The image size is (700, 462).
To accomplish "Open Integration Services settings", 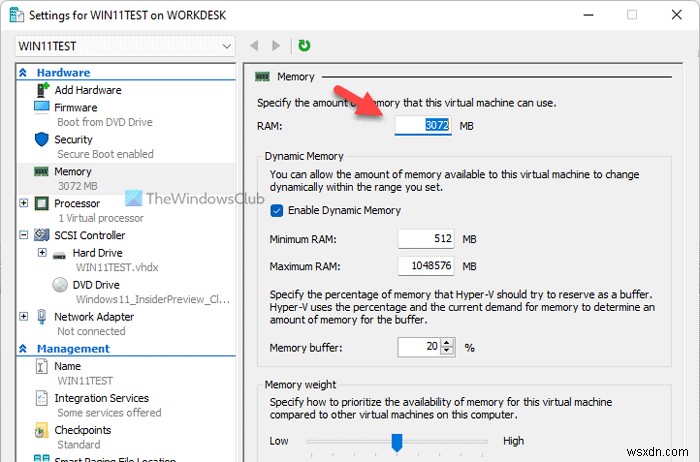I will pyautogui.click(x=101, y=398).
